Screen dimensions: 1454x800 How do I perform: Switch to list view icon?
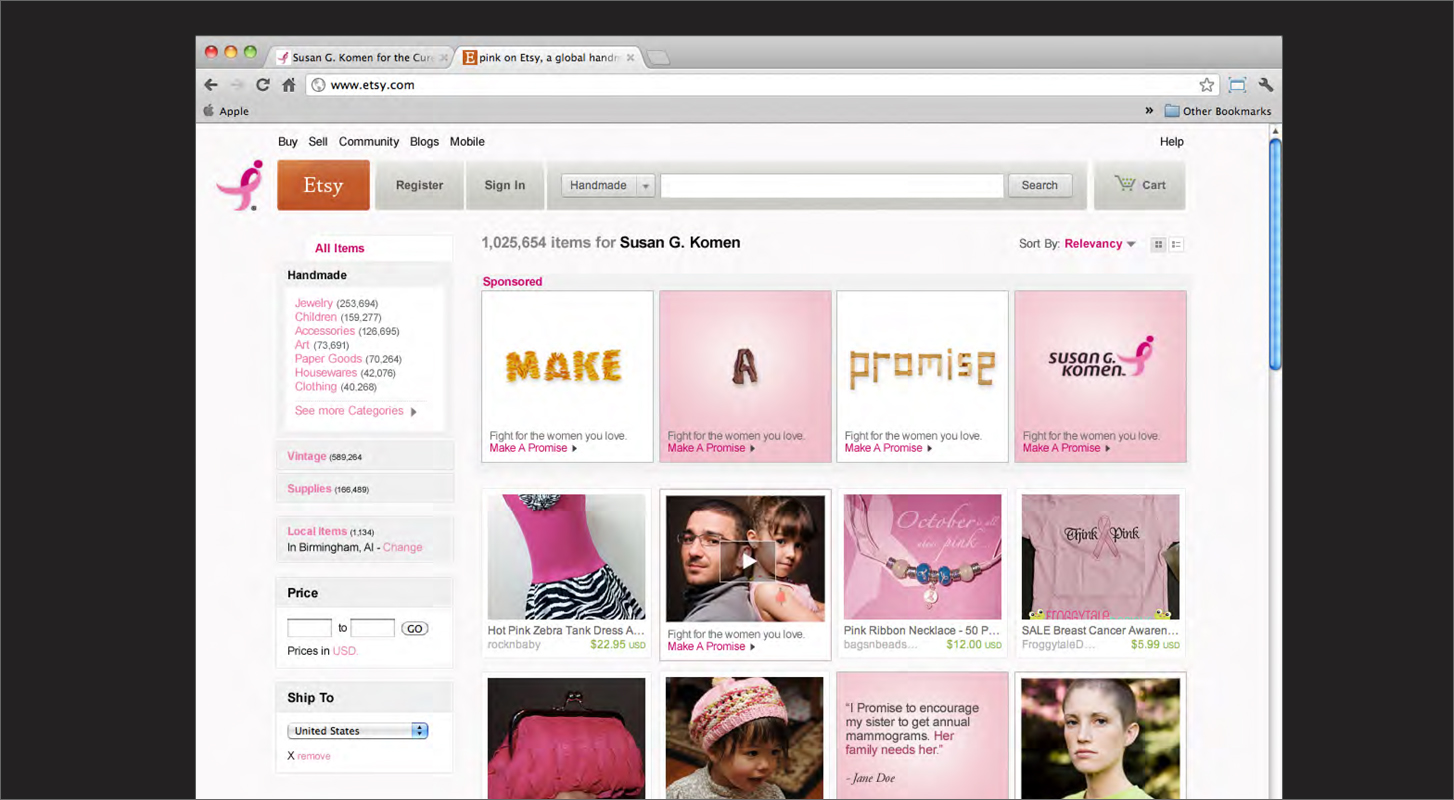pyautogui.click(x=1176, y=244)
